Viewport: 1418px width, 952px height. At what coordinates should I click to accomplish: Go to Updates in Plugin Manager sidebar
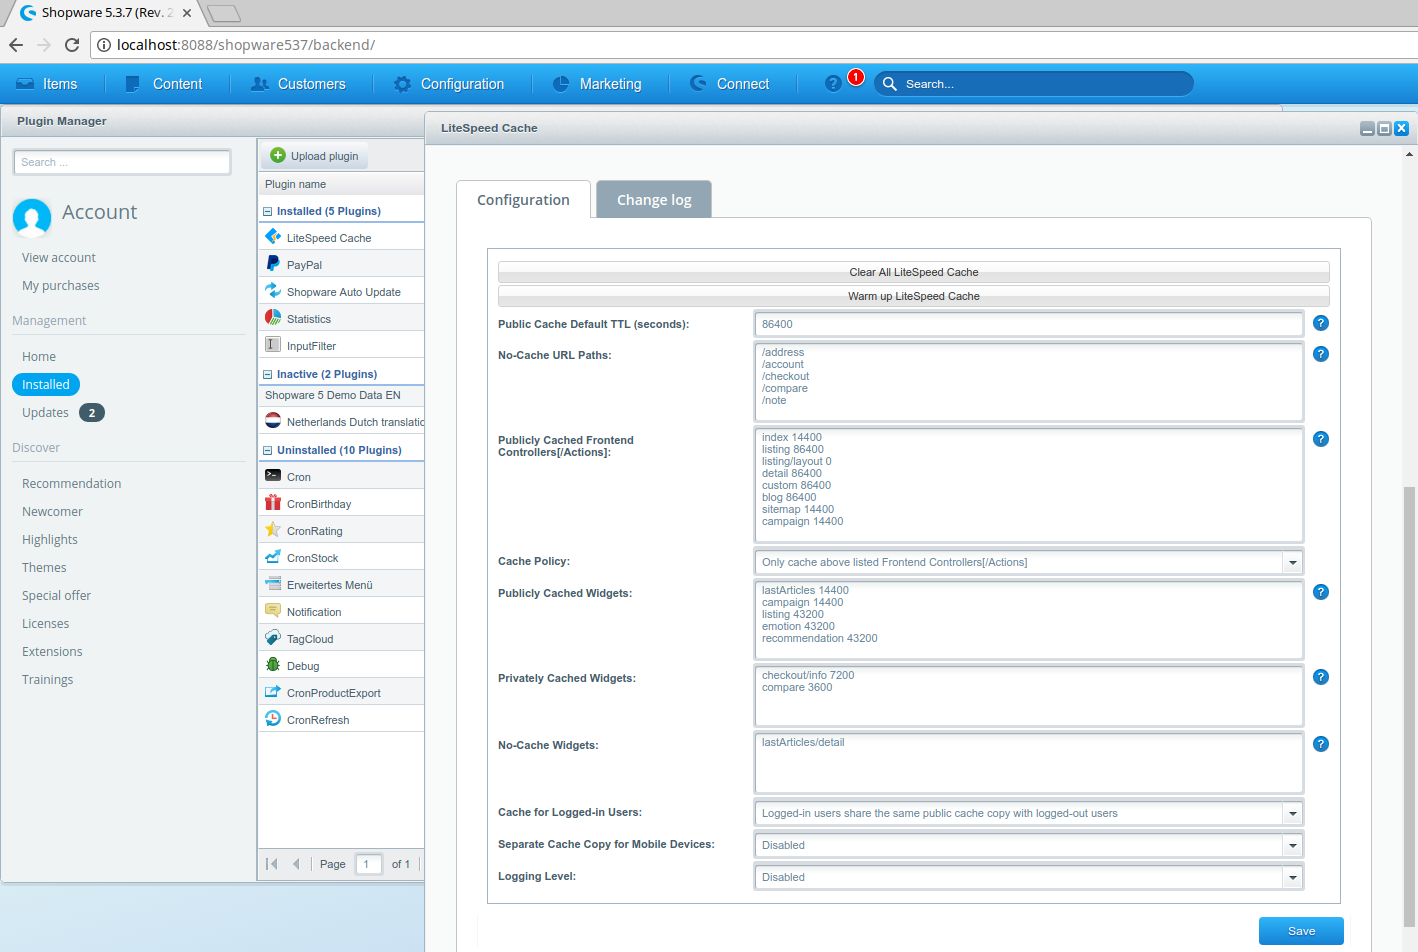pos(45,412)
